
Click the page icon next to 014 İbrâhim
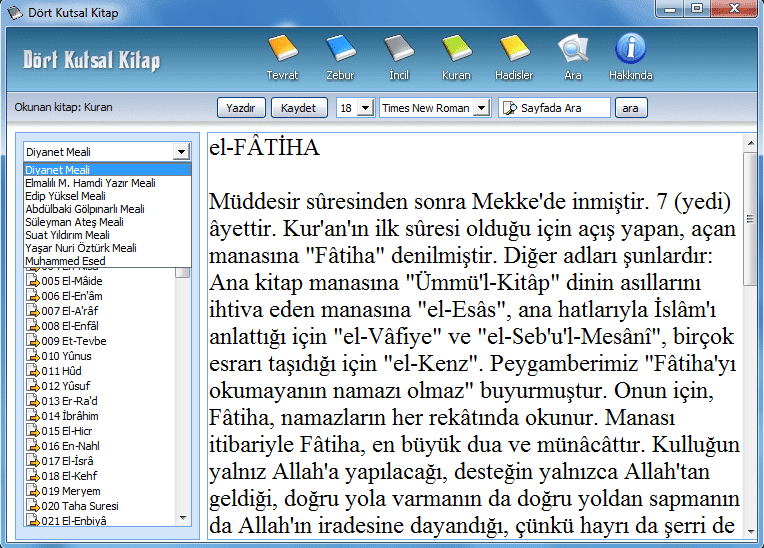click(x=33, y=416)
